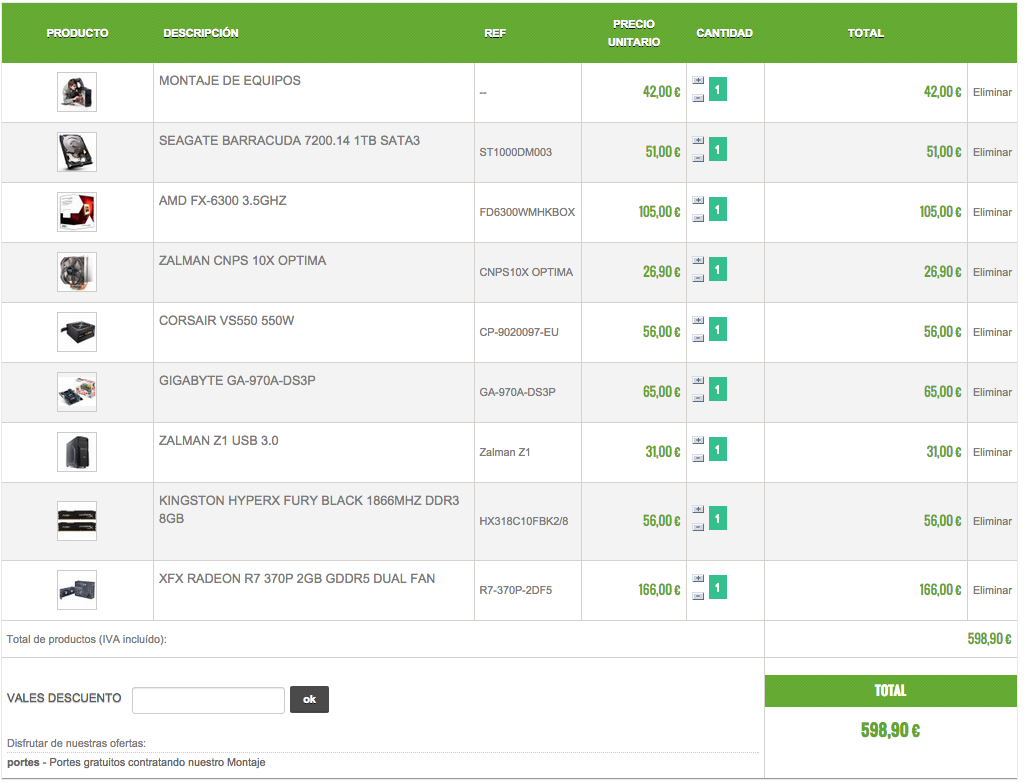
Task: Increase quantity of GIGABYTE GA-970A-DS3P
Action: tap(698, 381)
